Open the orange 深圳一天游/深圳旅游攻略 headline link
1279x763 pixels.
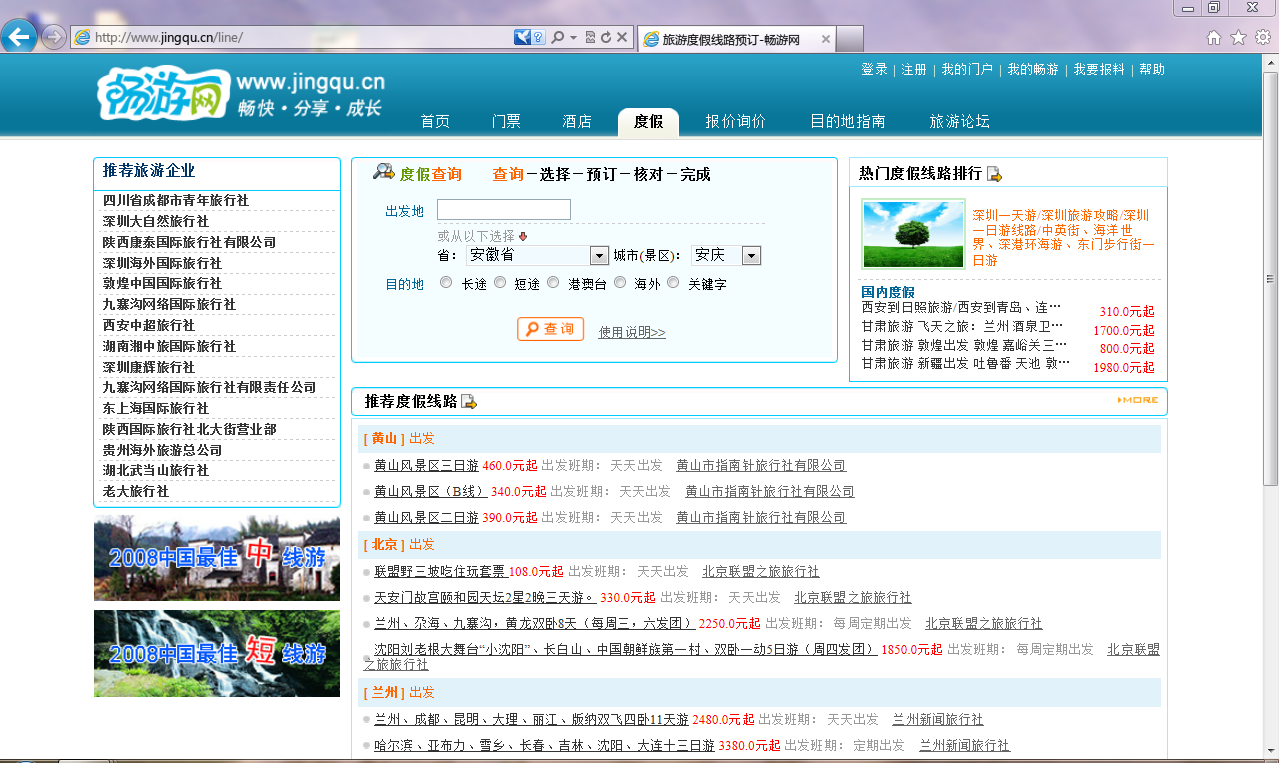coord(1064,237)
